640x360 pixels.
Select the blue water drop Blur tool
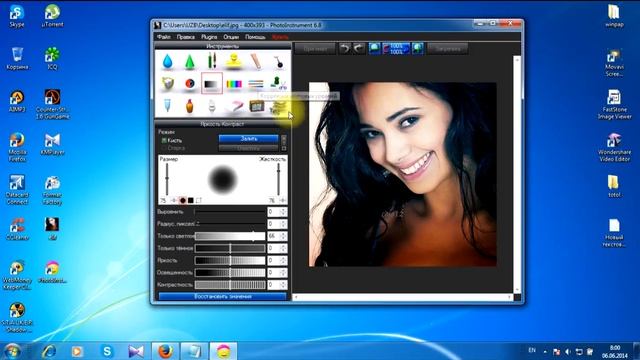[167, 61]
